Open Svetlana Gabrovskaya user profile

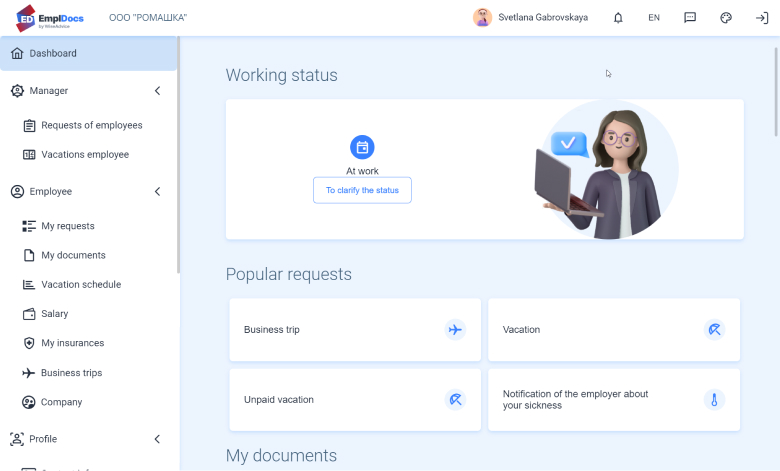[531, 18]
